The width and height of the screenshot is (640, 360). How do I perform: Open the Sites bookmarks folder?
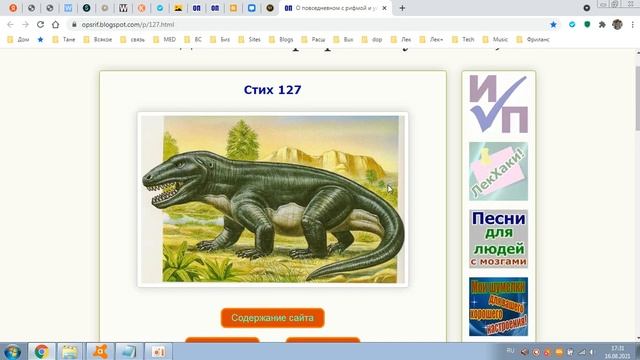[x=250, y=40]
